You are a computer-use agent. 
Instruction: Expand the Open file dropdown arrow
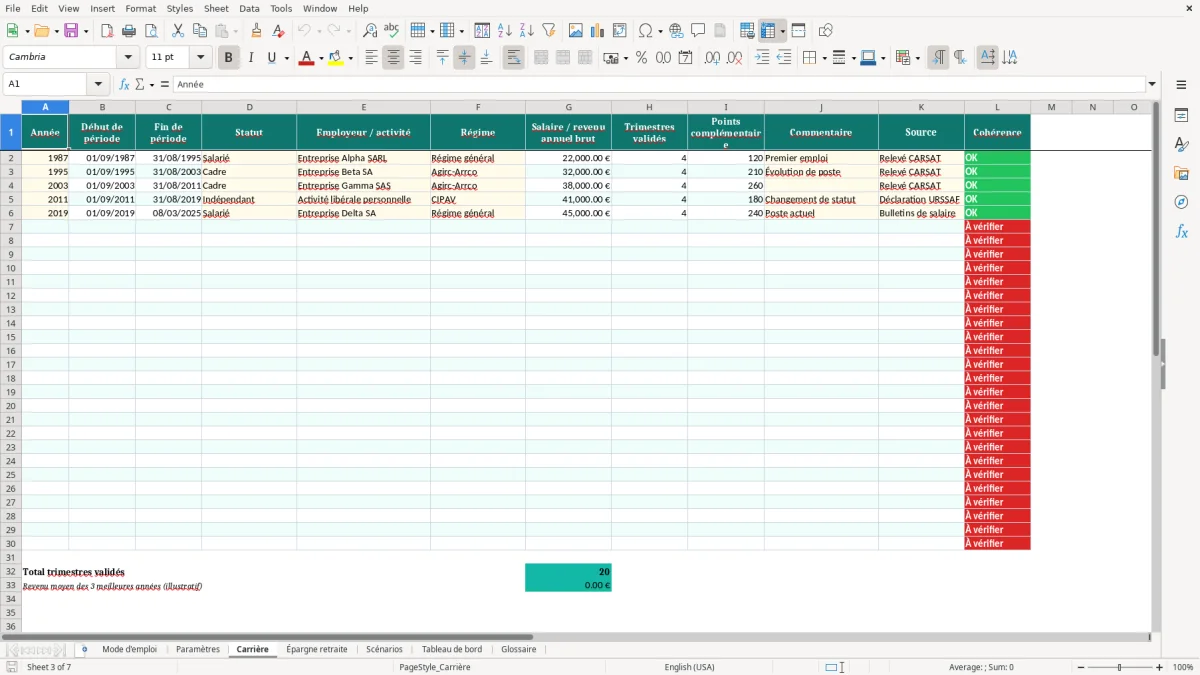55,30
